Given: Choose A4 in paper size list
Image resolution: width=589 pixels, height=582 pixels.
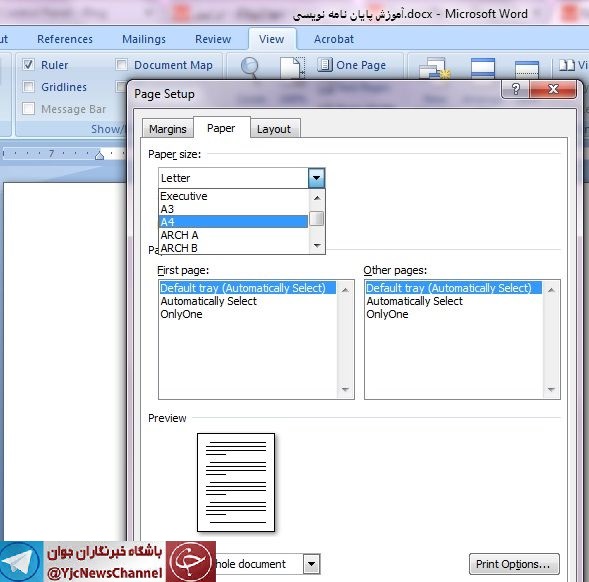Looking at the screenshot, I should pyautogui.click(x=233, y=222).
